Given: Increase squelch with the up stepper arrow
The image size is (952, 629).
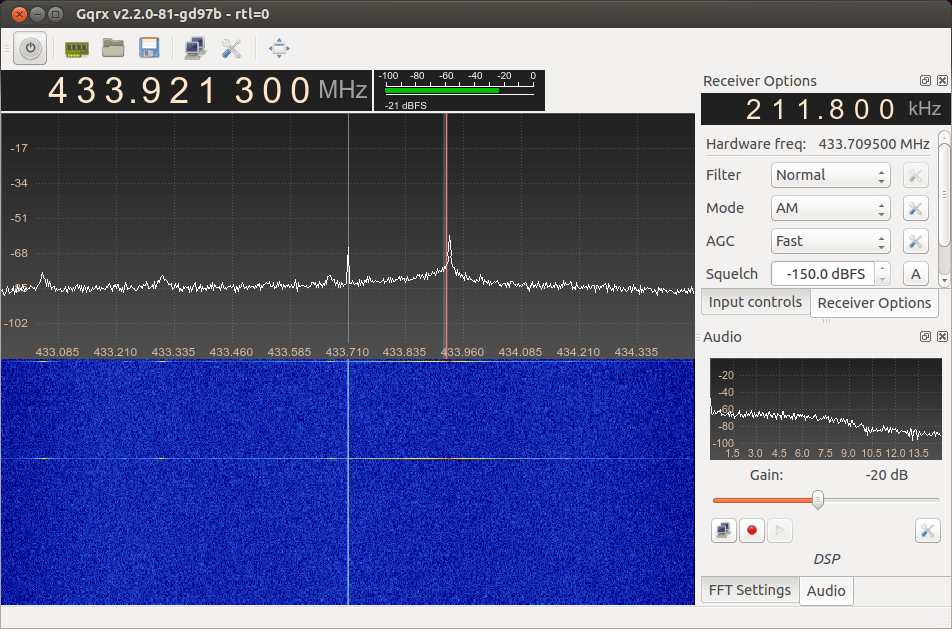Looking at the screenshot, I should click(x=883, y=268).
